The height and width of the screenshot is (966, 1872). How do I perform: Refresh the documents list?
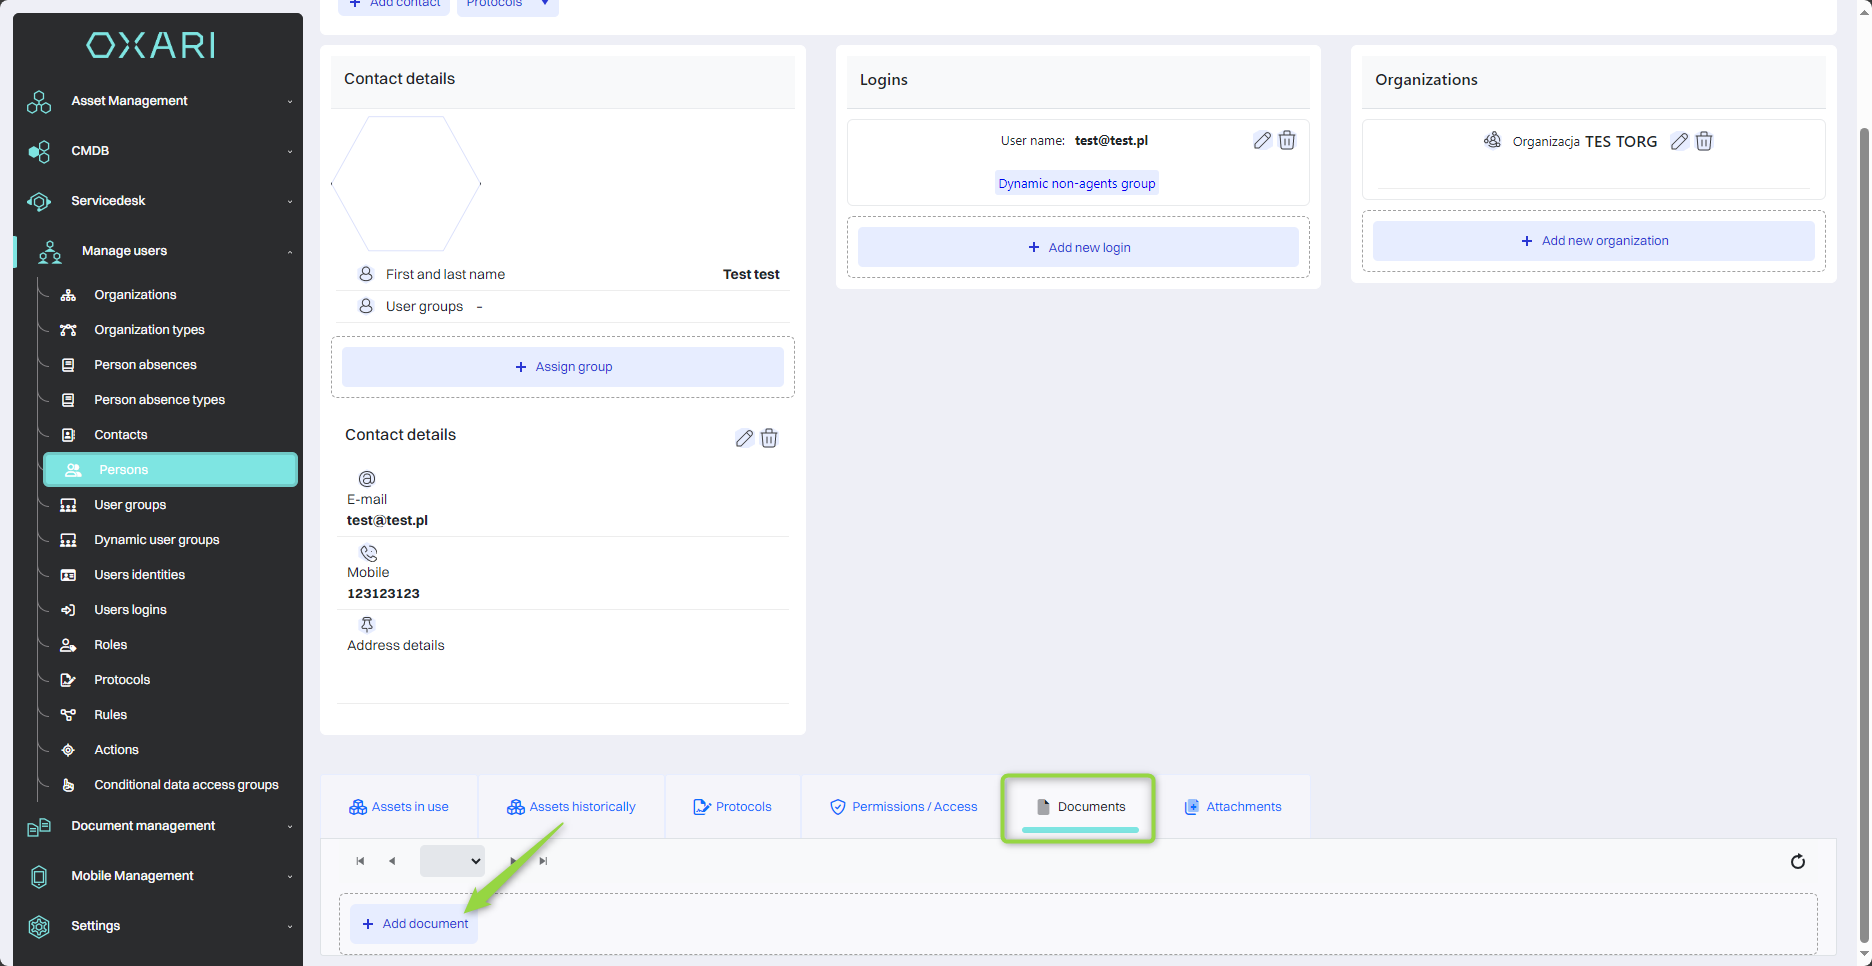coord(1797,861)
